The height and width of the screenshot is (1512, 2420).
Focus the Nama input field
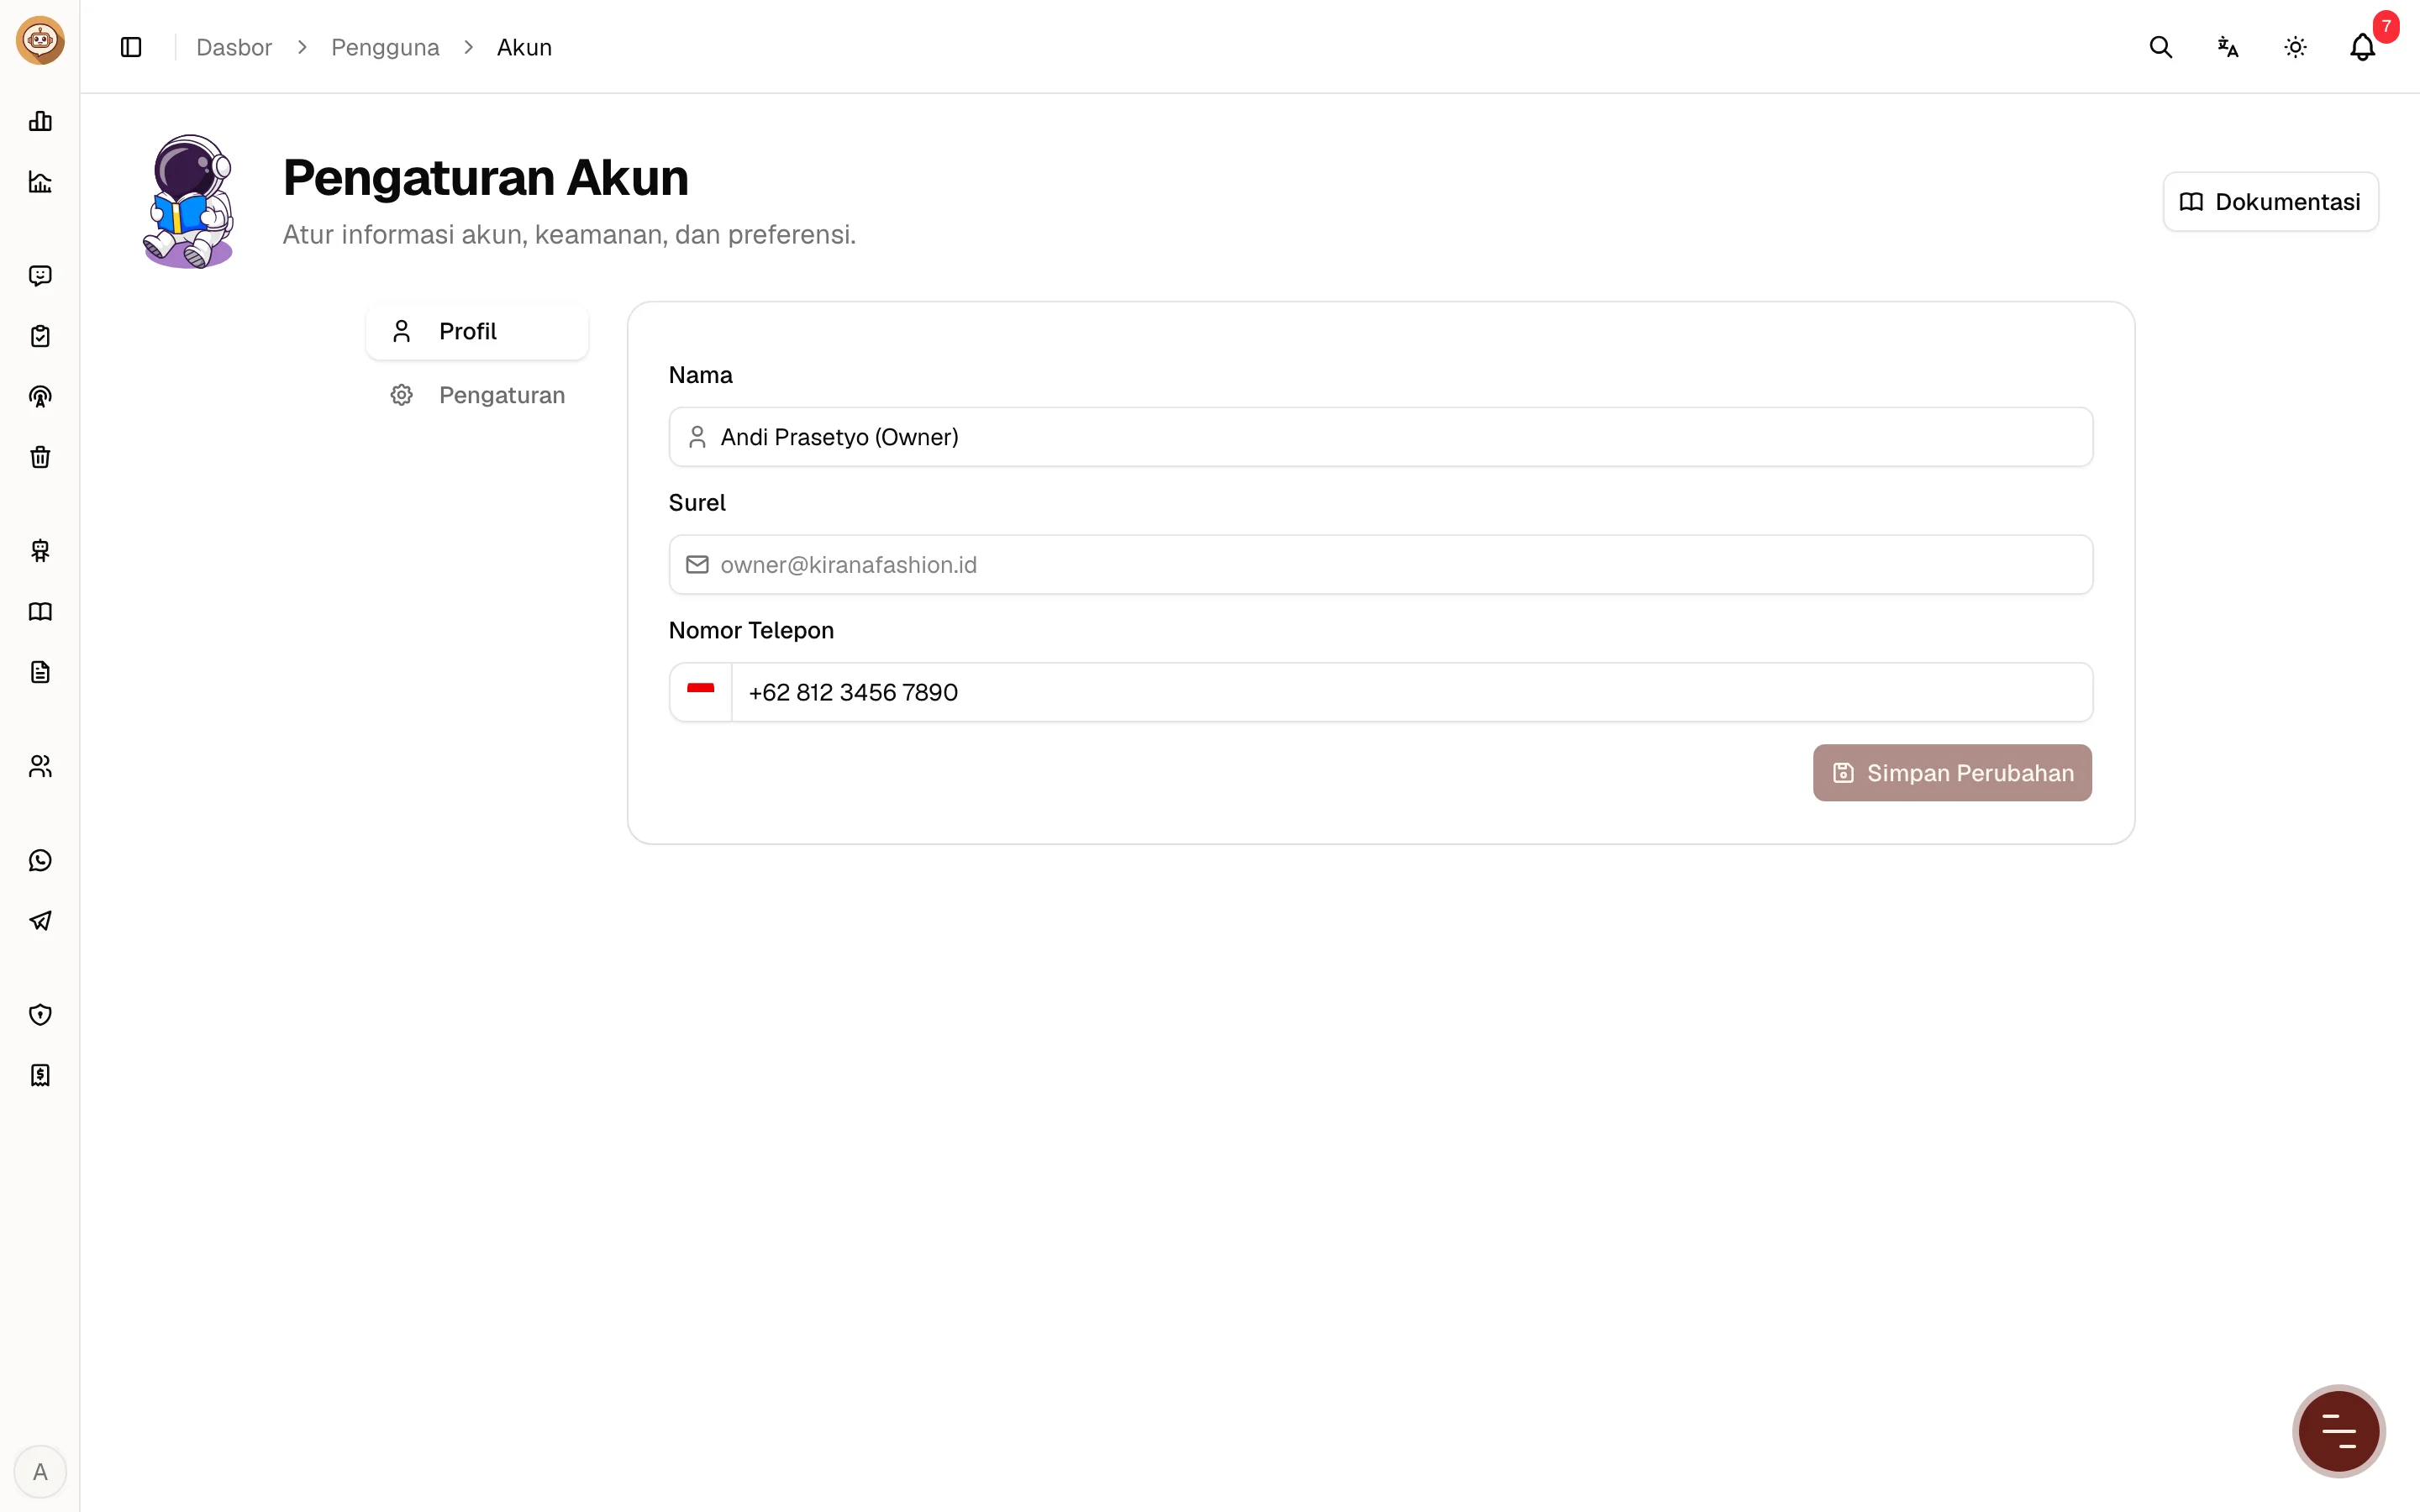1380,437
